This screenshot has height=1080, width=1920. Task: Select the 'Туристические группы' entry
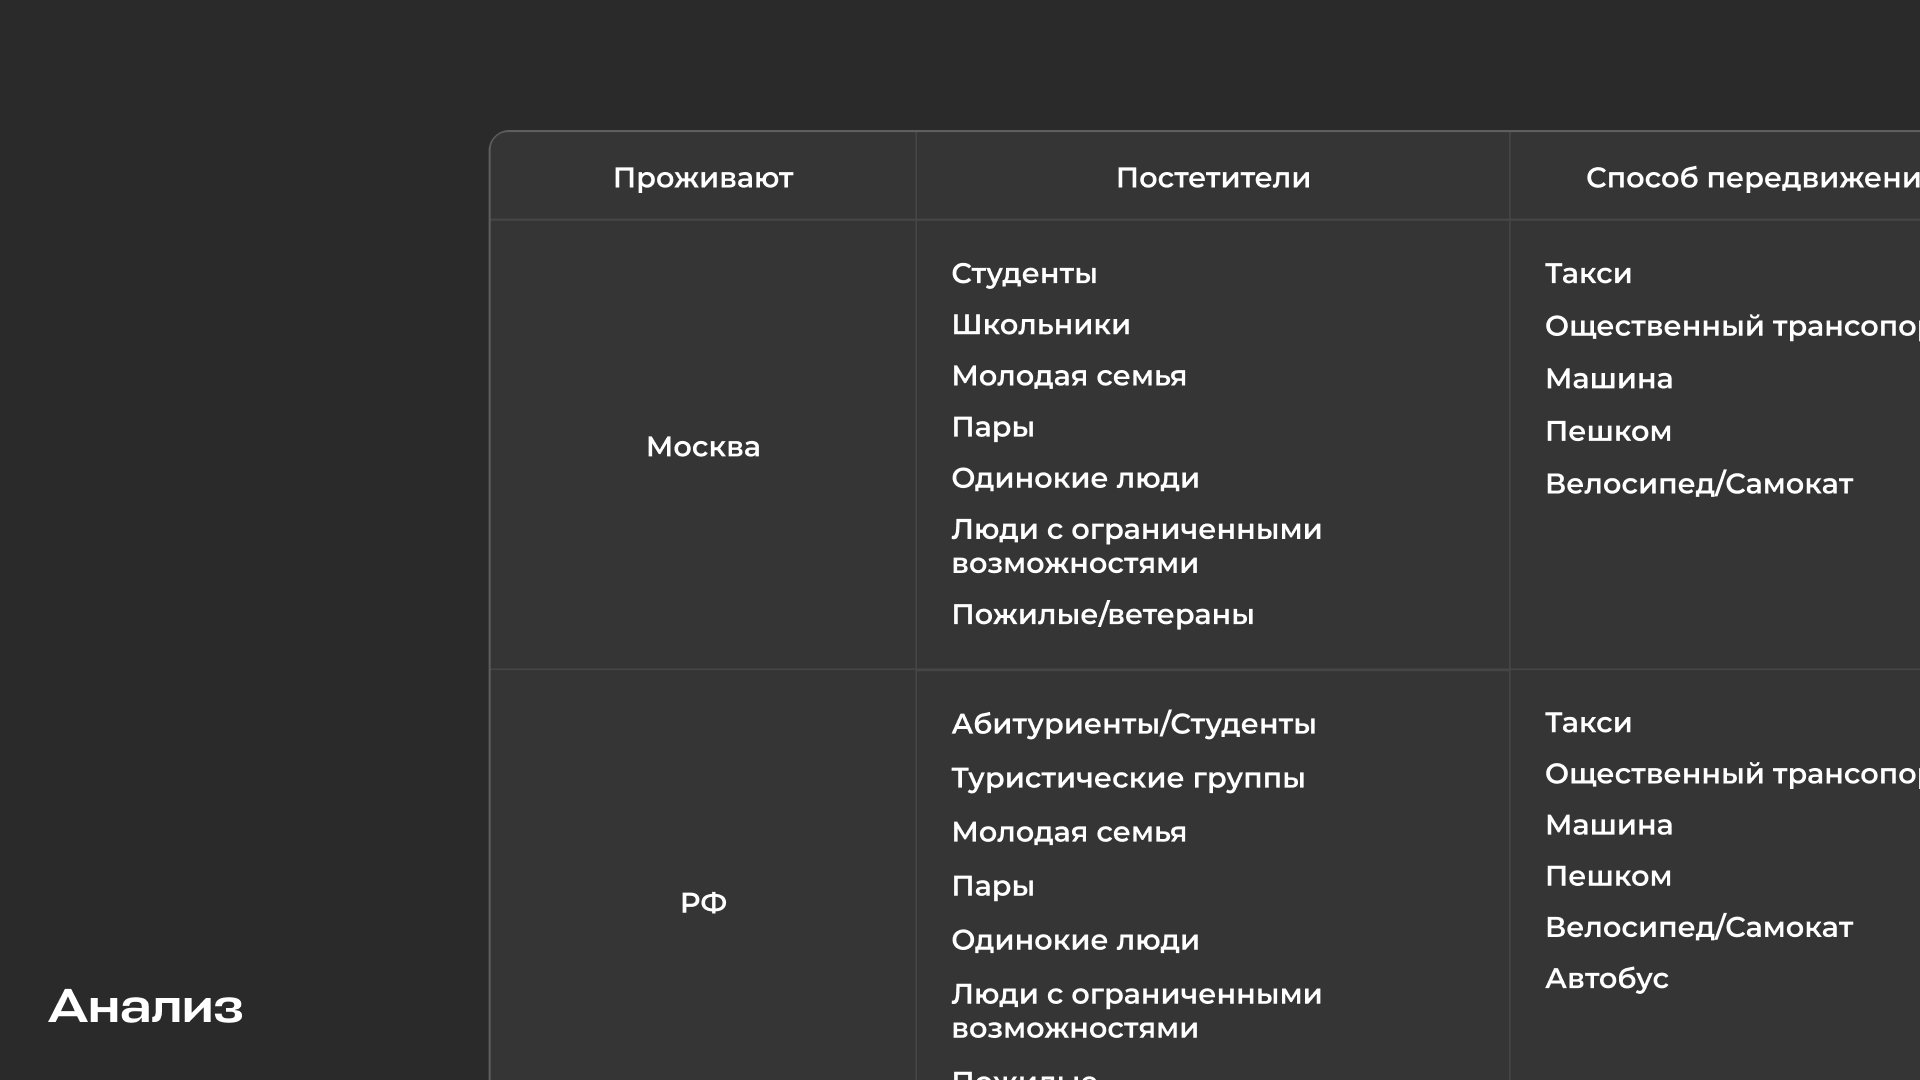[x=1127, y=778]
